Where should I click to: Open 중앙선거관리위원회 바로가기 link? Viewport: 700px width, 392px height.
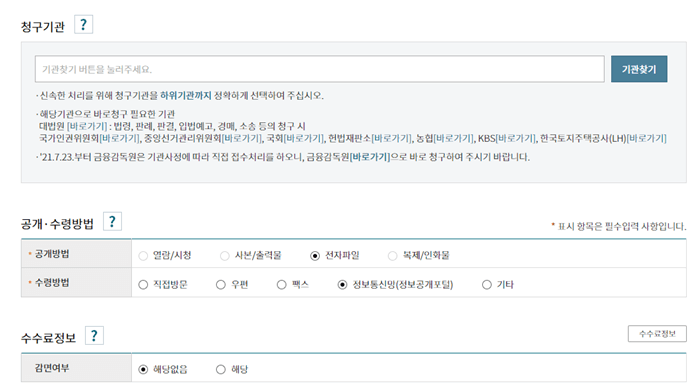[242, 138]
